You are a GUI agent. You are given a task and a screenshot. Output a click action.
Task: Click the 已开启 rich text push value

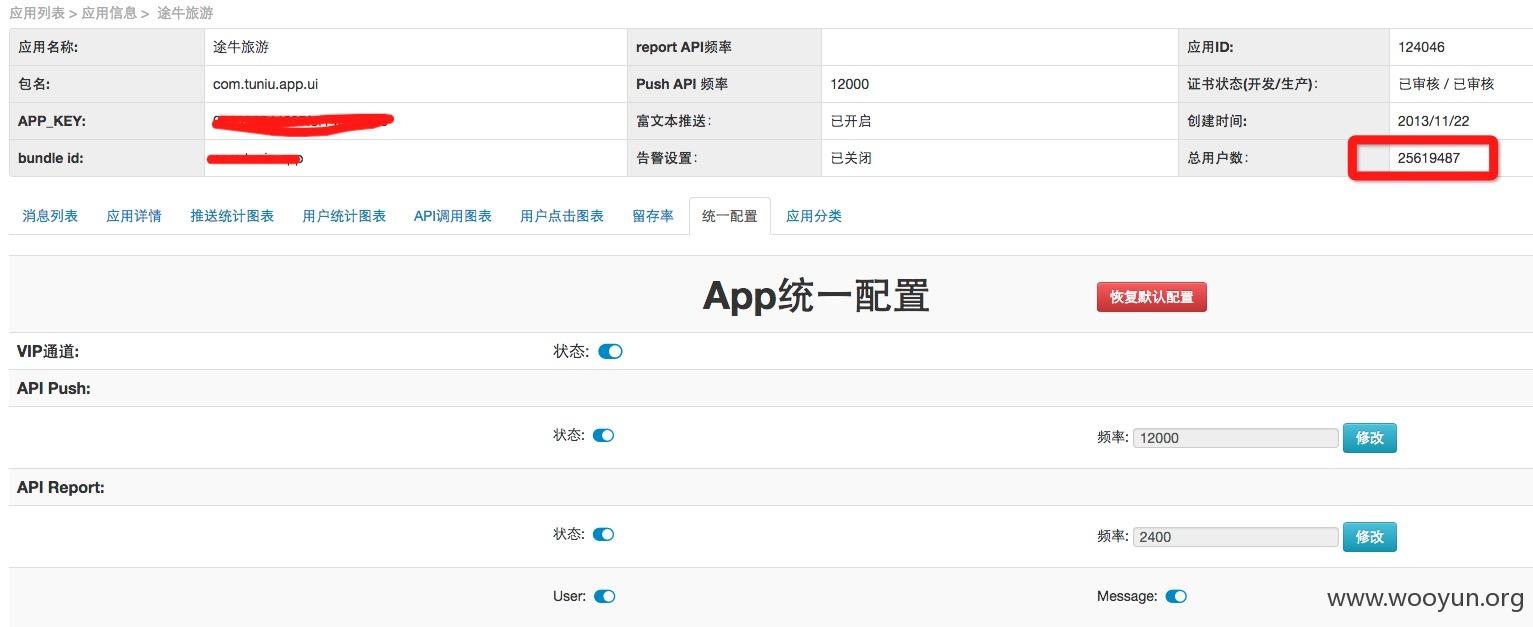851,121
